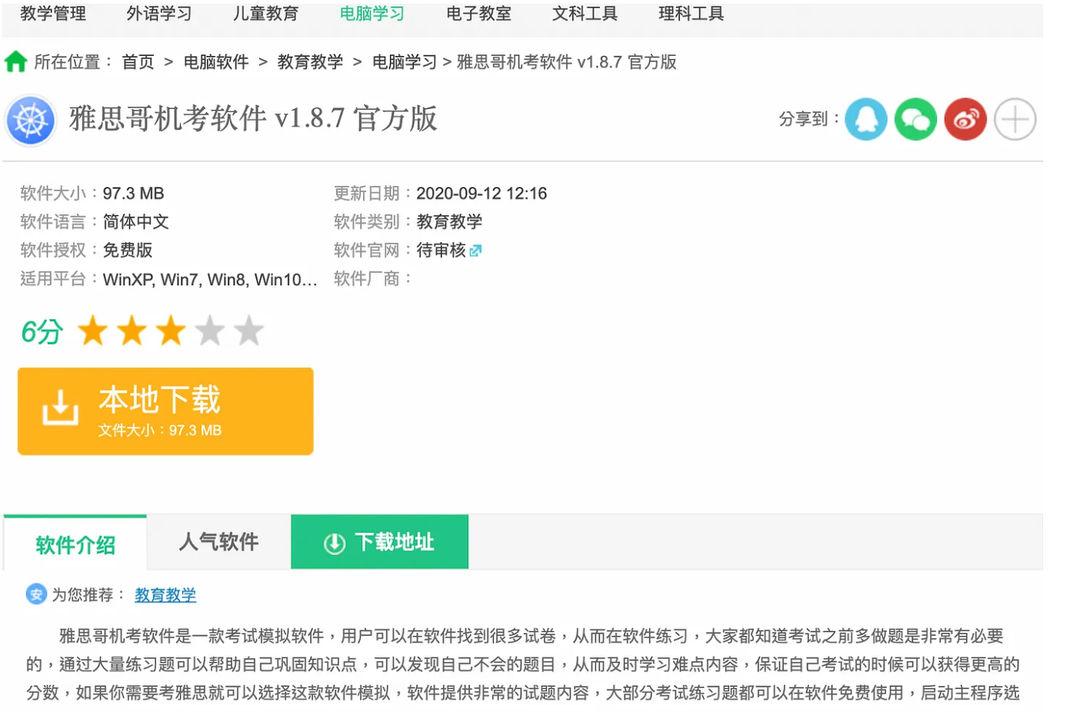Click software size value 97.3 MB
The image size is (1080, 715).
coord(134,194)
